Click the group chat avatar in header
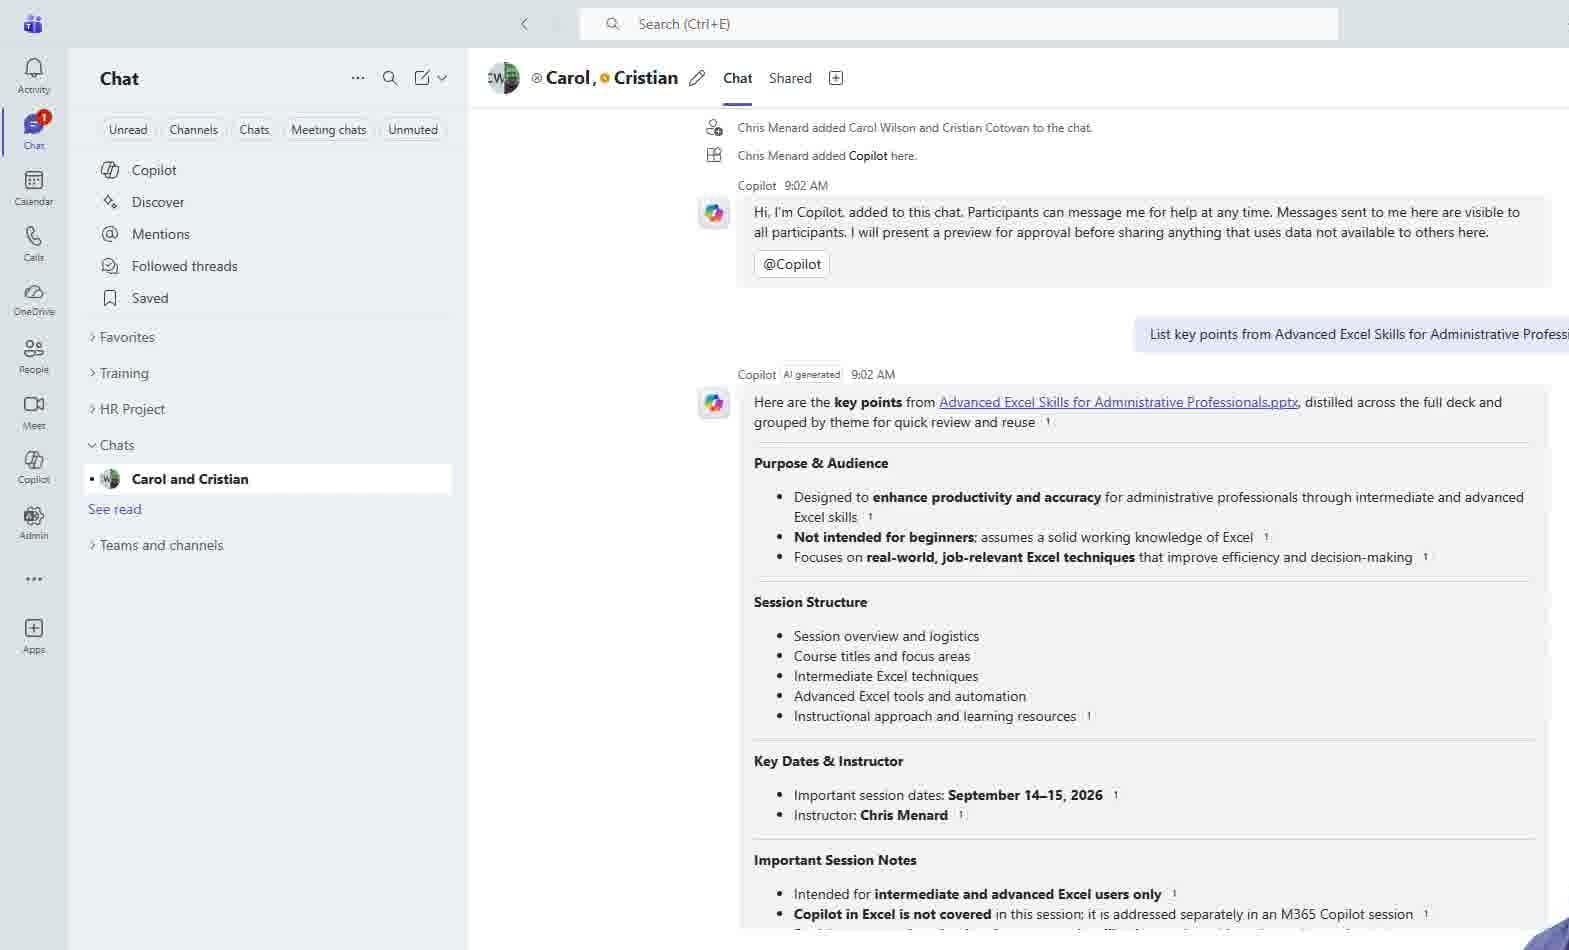The height and width of the screenshot is (950, 1569). [504, 78]
